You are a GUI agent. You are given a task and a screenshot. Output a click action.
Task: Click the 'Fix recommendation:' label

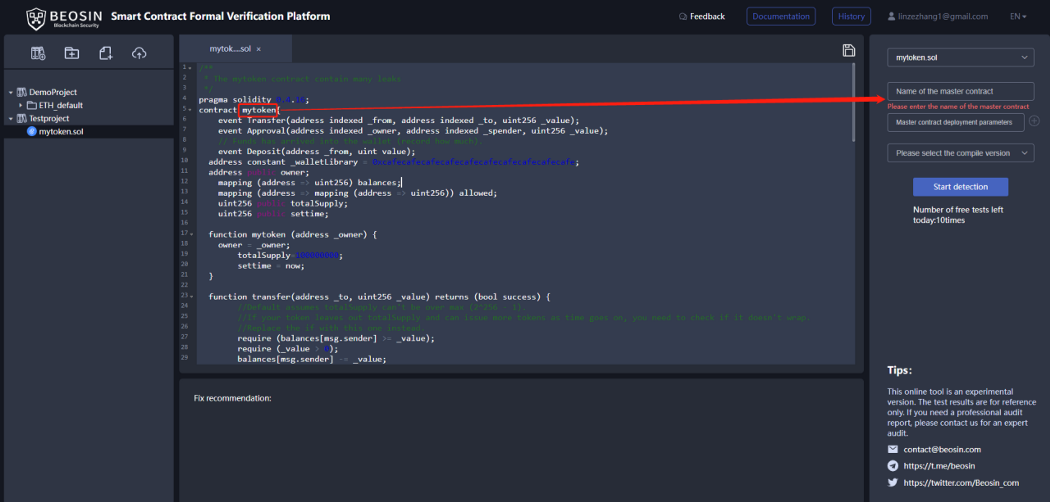[x=232, y=398]
